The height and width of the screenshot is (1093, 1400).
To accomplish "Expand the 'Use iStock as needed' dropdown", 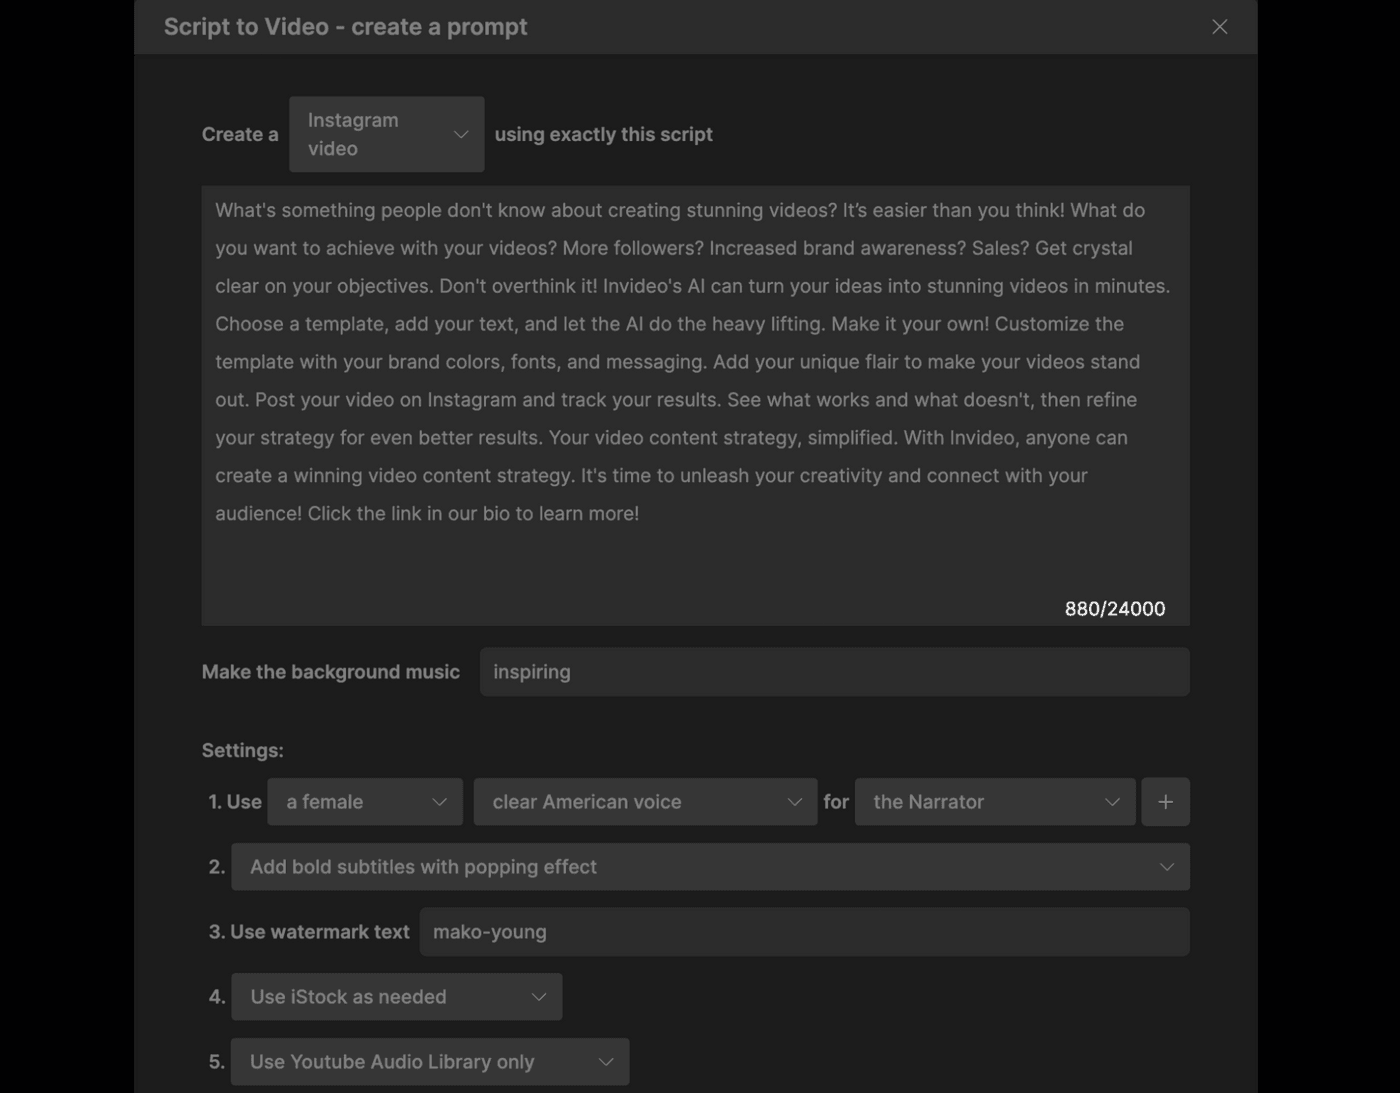I will coord(396,996).
